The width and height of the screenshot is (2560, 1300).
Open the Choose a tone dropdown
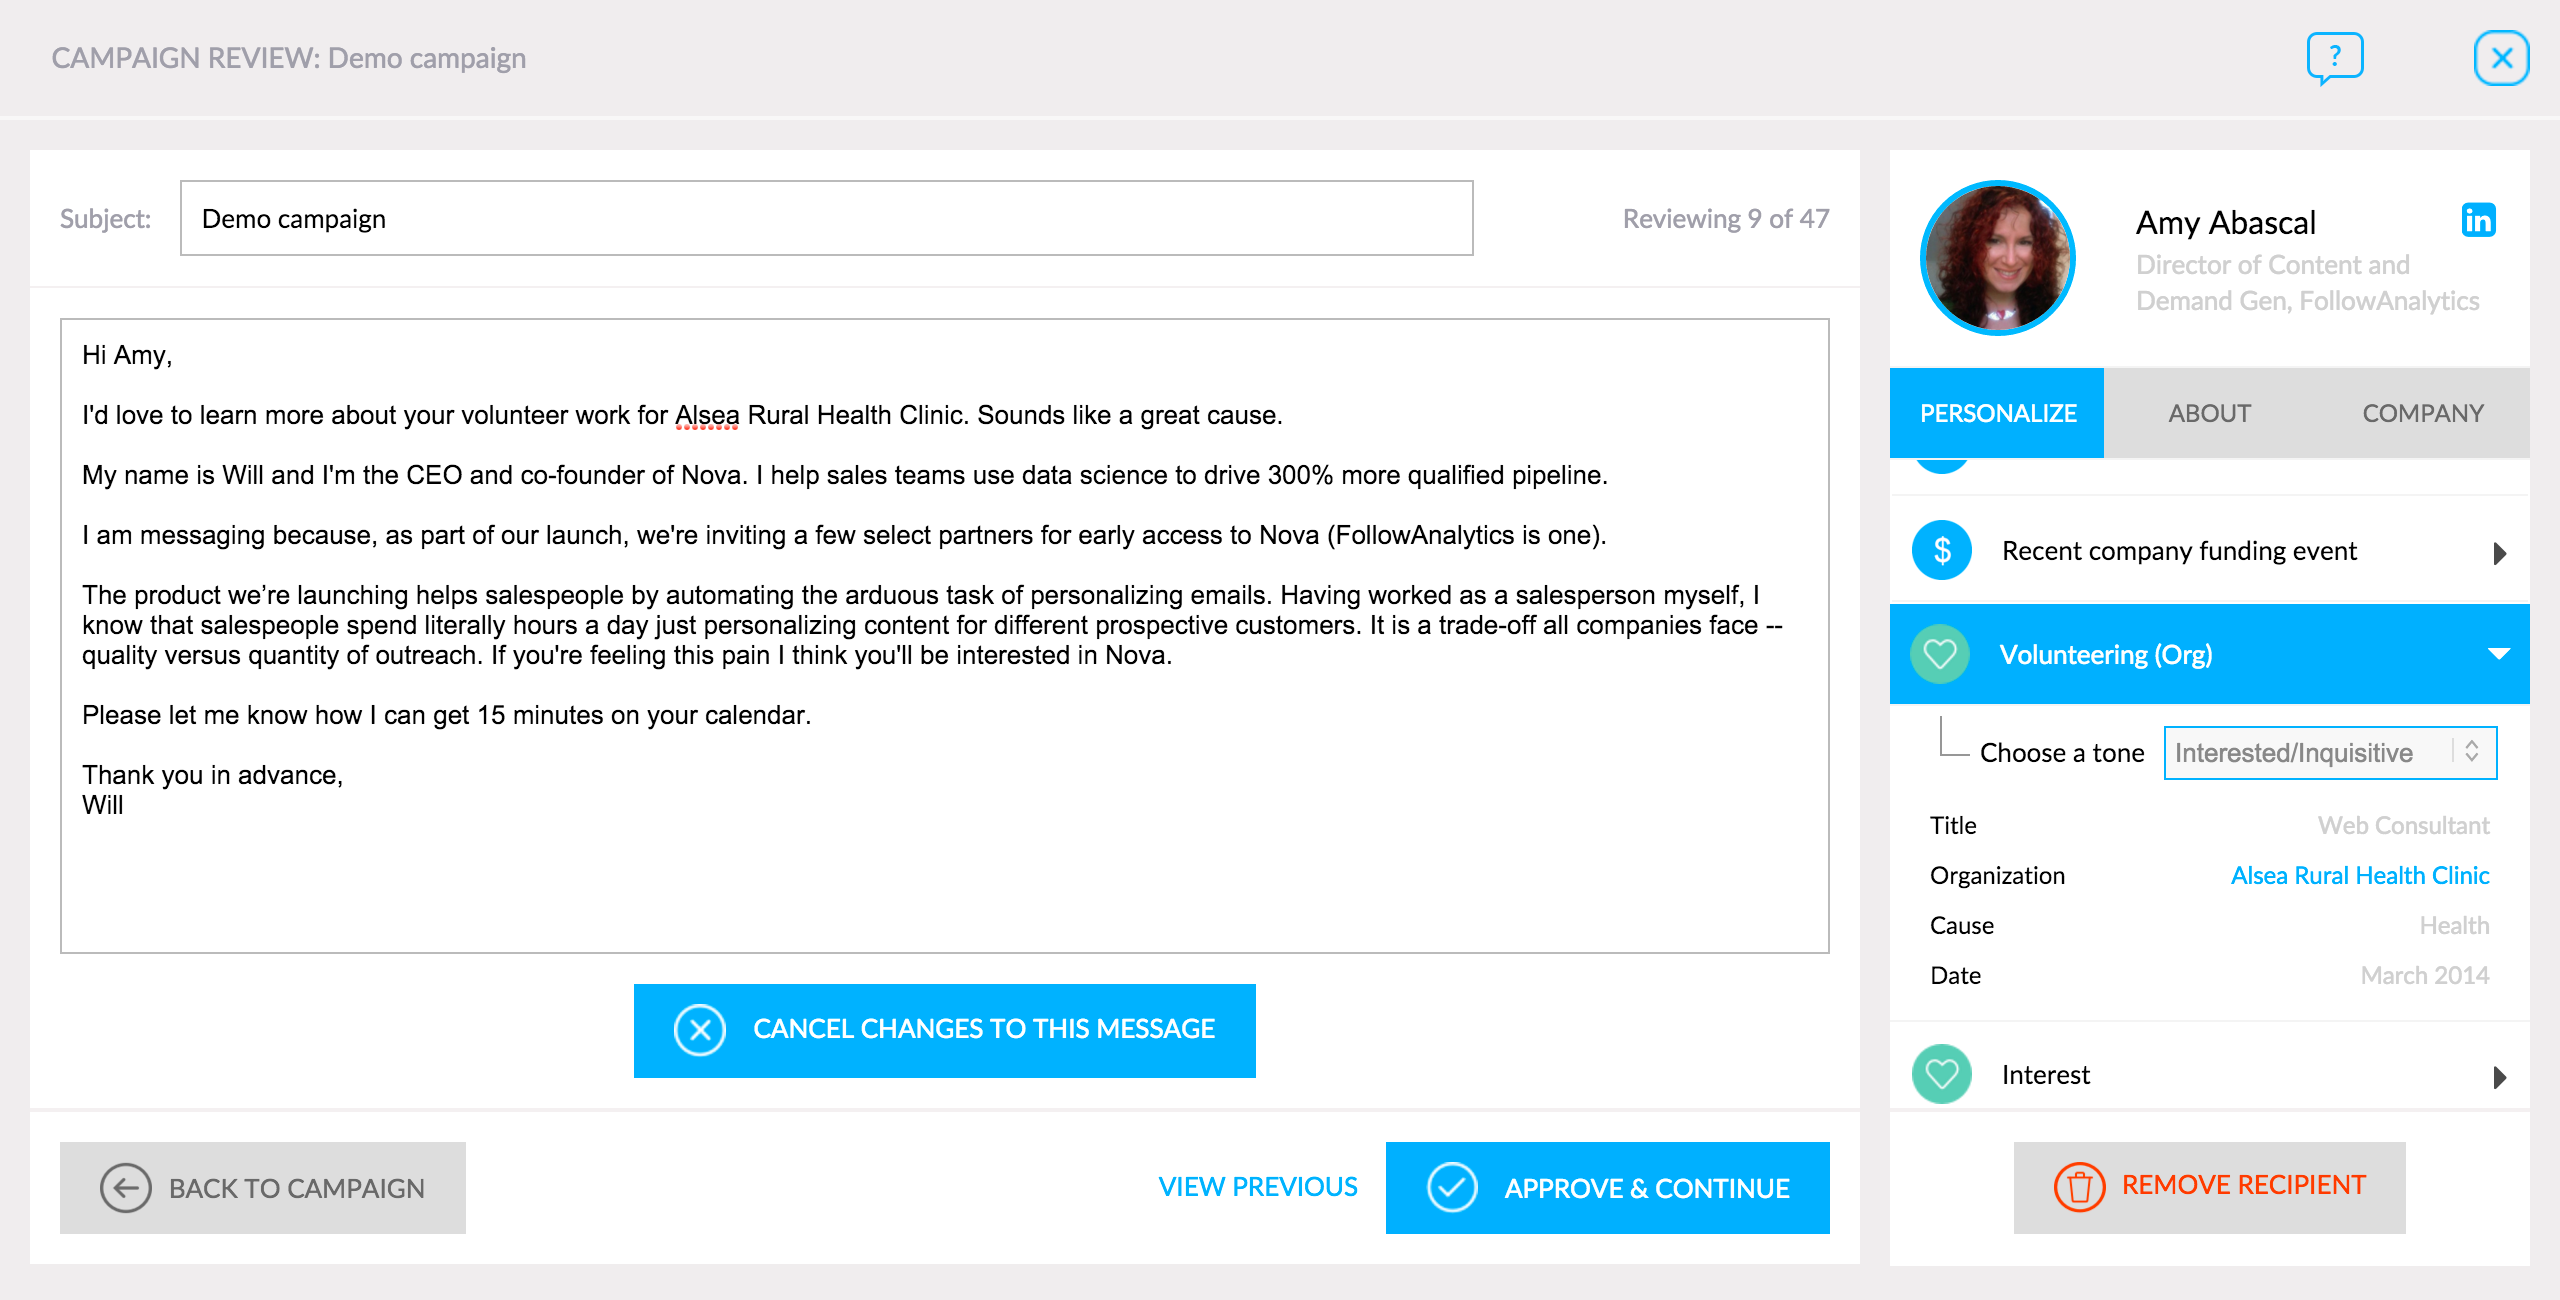(2329, 753)
